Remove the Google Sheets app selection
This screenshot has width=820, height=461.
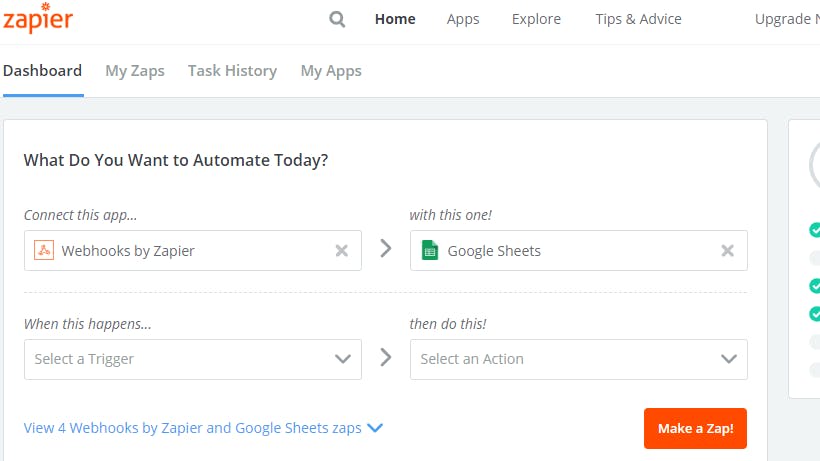point(728,251)
